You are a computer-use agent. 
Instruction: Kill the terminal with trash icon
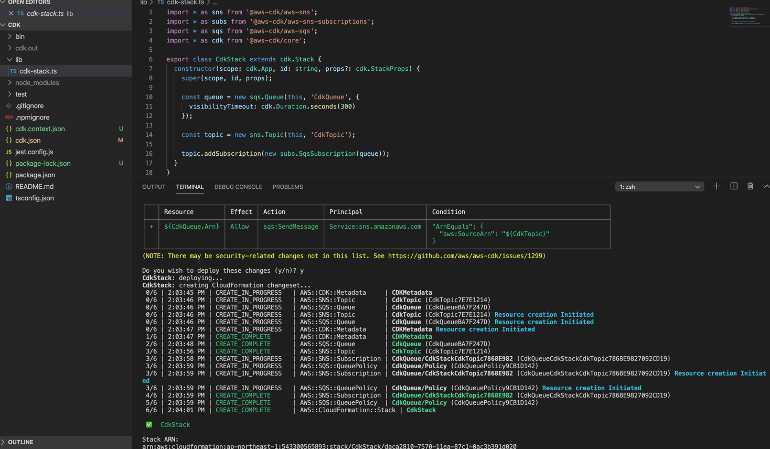tap(750, 186)
